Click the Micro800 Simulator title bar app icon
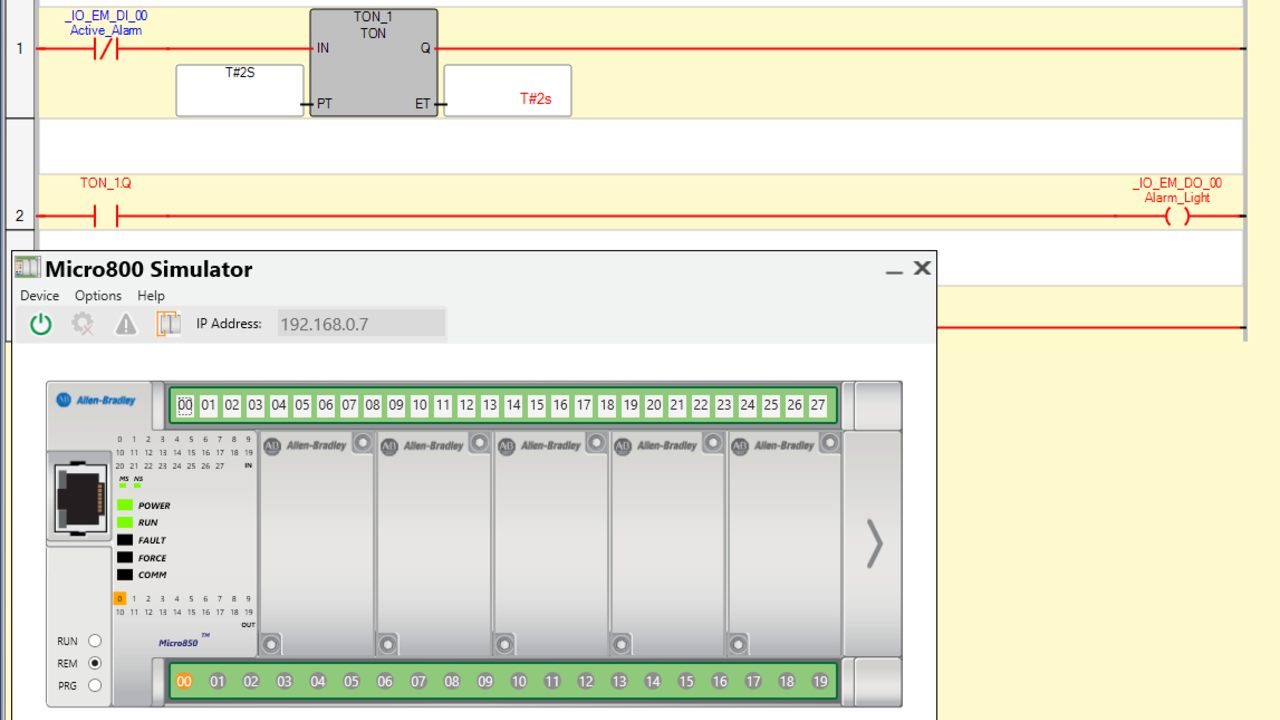Image resolution: width=1280 pixels, height=720 pixels. coord(27,268)
